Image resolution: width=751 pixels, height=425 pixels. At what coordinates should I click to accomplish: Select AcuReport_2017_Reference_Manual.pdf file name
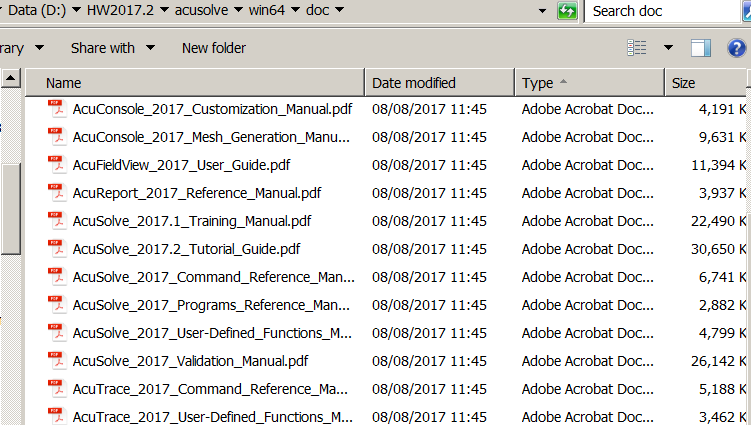pos(197,193)
